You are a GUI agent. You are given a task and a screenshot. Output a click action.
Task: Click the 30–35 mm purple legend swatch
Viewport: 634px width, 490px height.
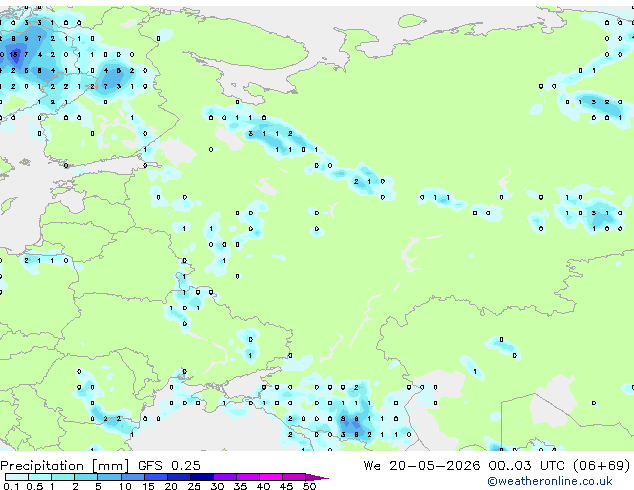click(225, 477)
